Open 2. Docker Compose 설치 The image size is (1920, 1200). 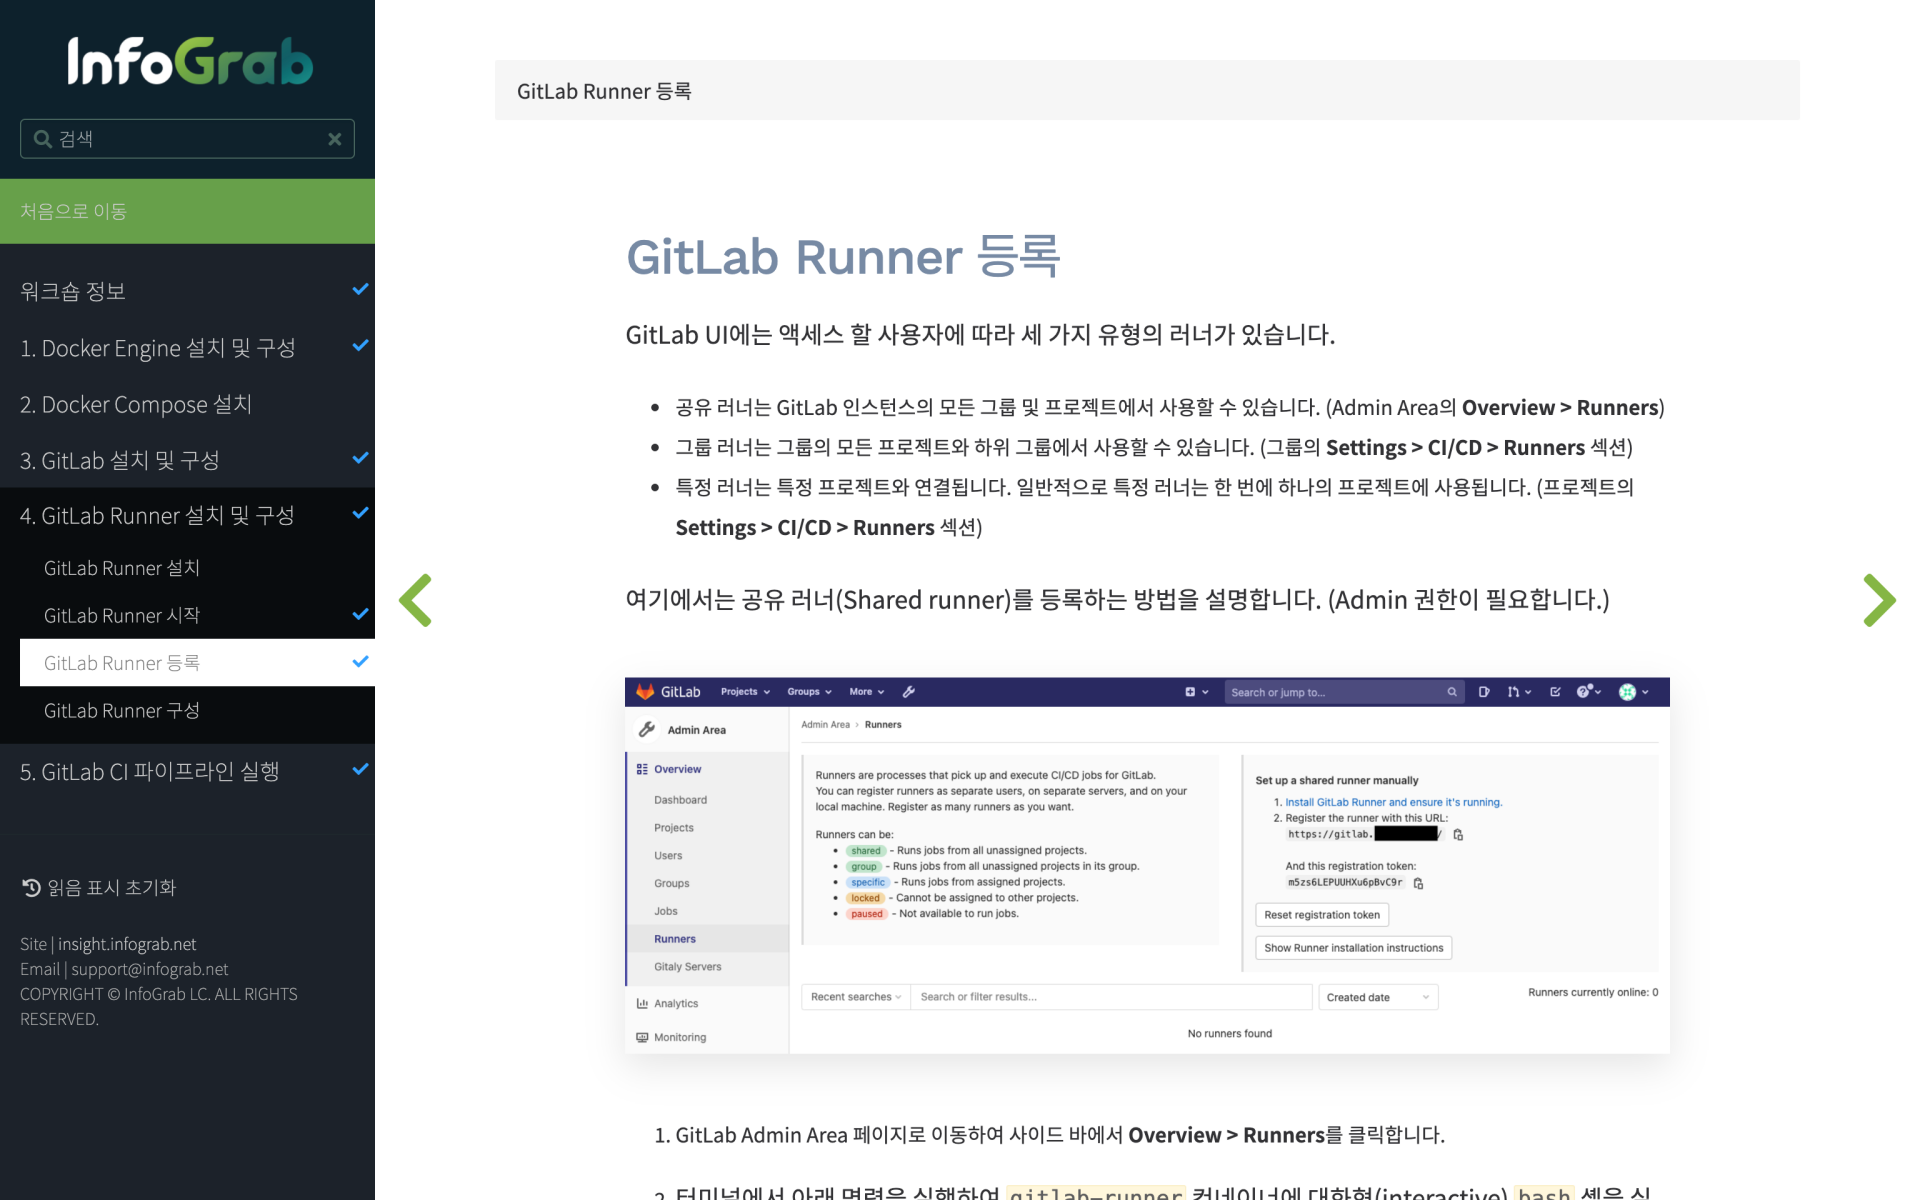[136, 404]
